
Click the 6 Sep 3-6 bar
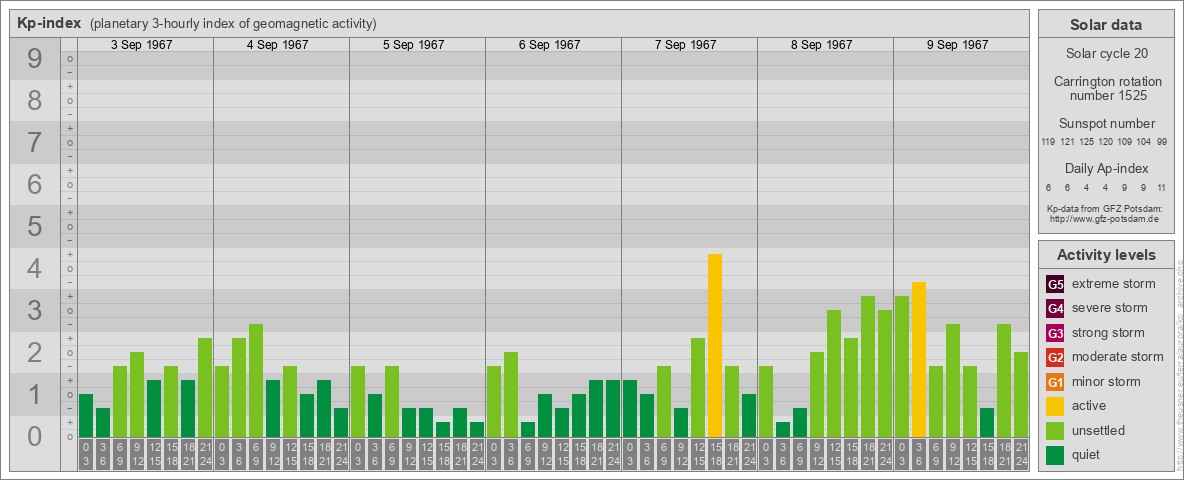click(510, 395)
